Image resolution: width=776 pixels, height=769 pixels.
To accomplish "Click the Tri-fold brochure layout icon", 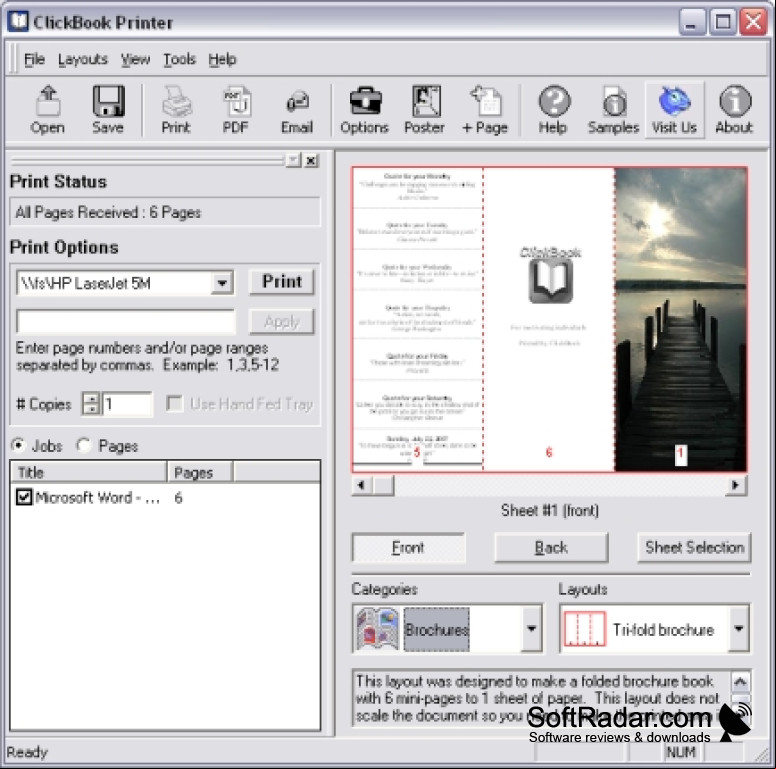I will [585, 629].
